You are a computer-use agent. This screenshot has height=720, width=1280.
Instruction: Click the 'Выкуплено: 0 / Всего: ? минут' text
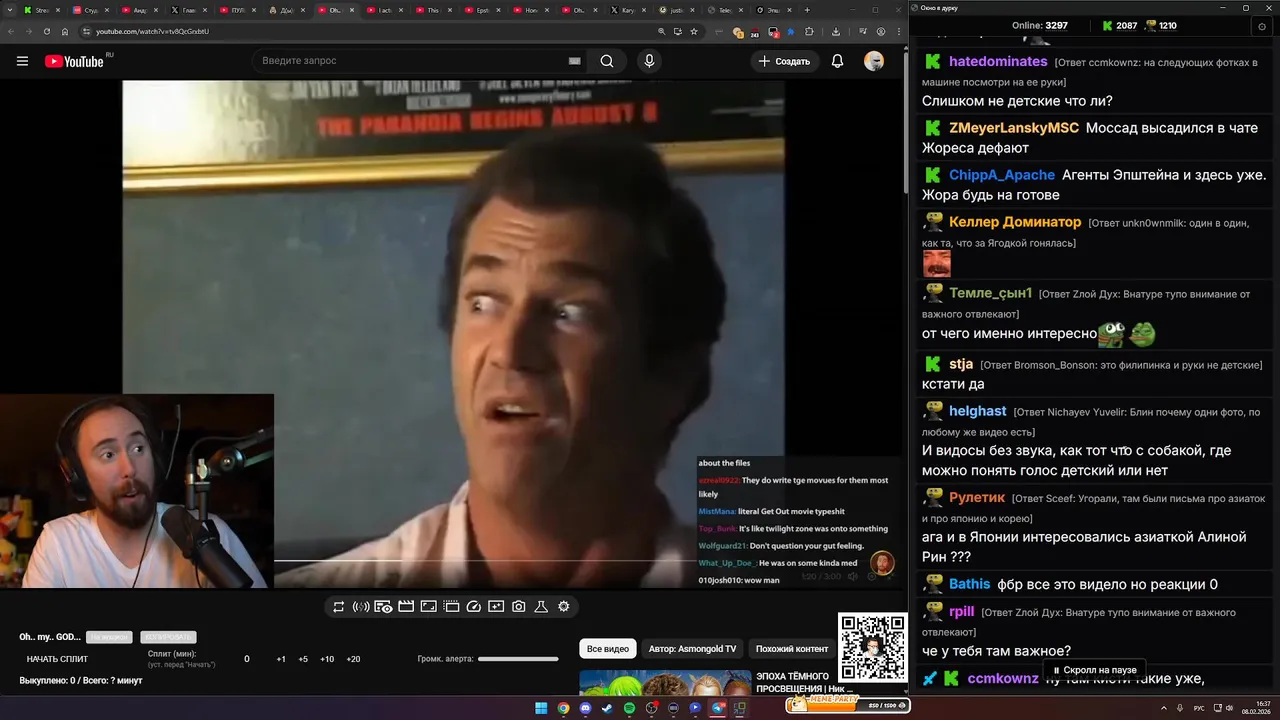[x=81, y=681]
